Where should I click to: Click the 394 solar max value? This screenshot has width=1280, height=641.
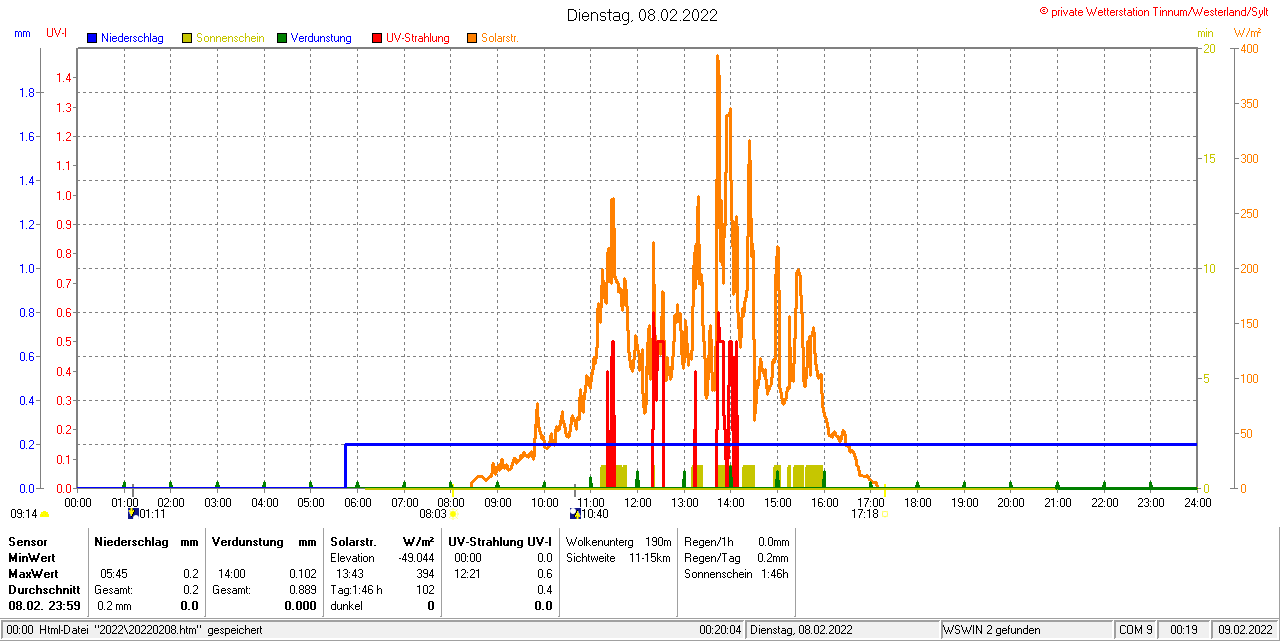(x=425, y=574)
